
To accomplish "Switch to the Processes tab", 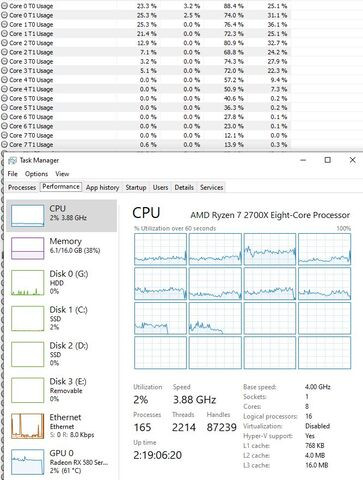I will (22, 187).
